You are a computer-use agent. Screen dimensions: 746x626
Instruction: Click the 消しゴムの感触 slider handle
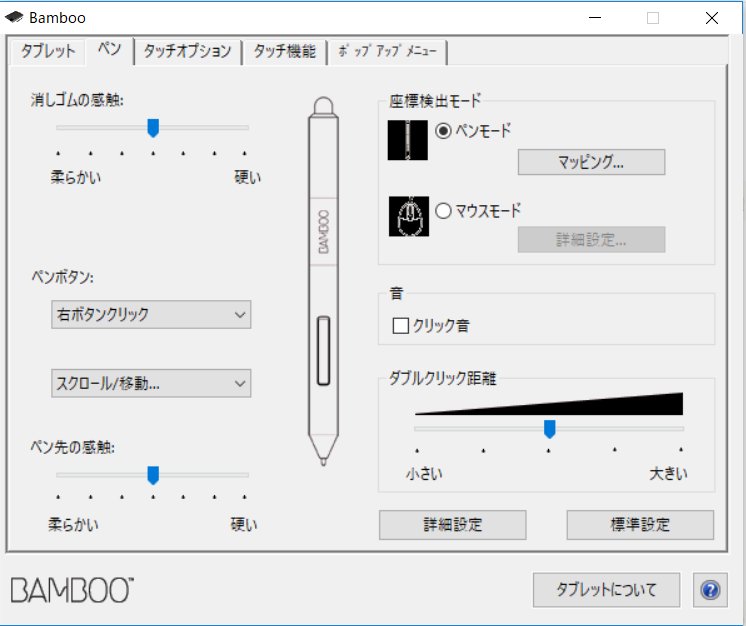click(x=153, y=128)
